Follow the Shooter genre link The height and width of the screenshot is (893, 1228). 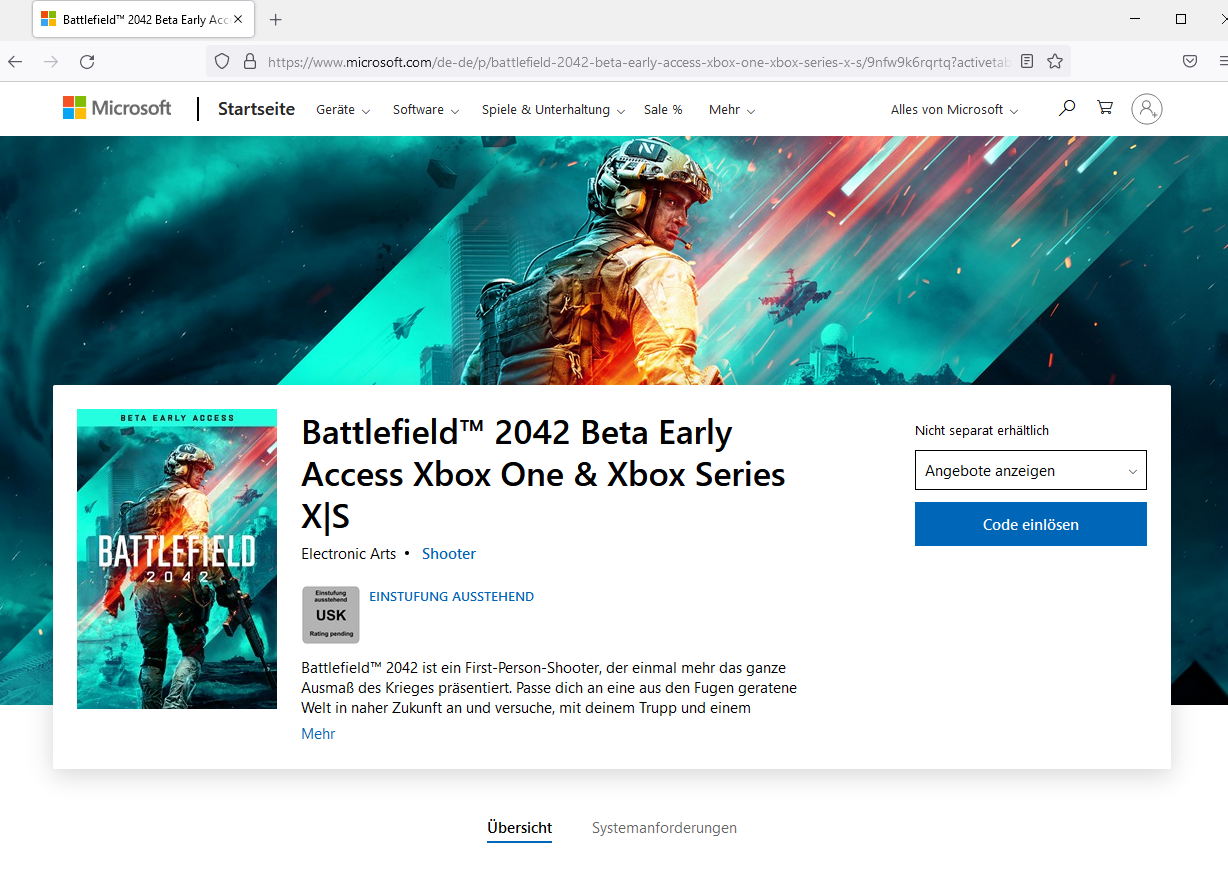448,554
